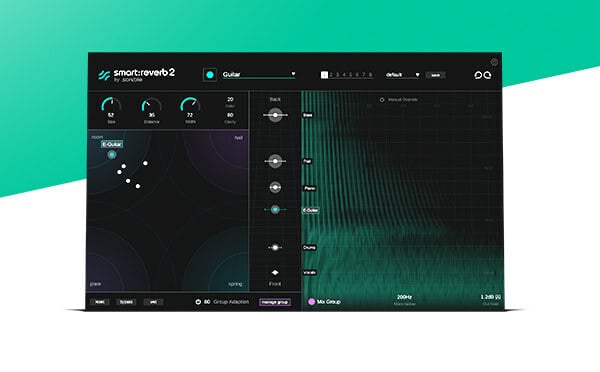Click the arrow of the default preset dropdown
600x372 pixels.
tap(417, 75)
